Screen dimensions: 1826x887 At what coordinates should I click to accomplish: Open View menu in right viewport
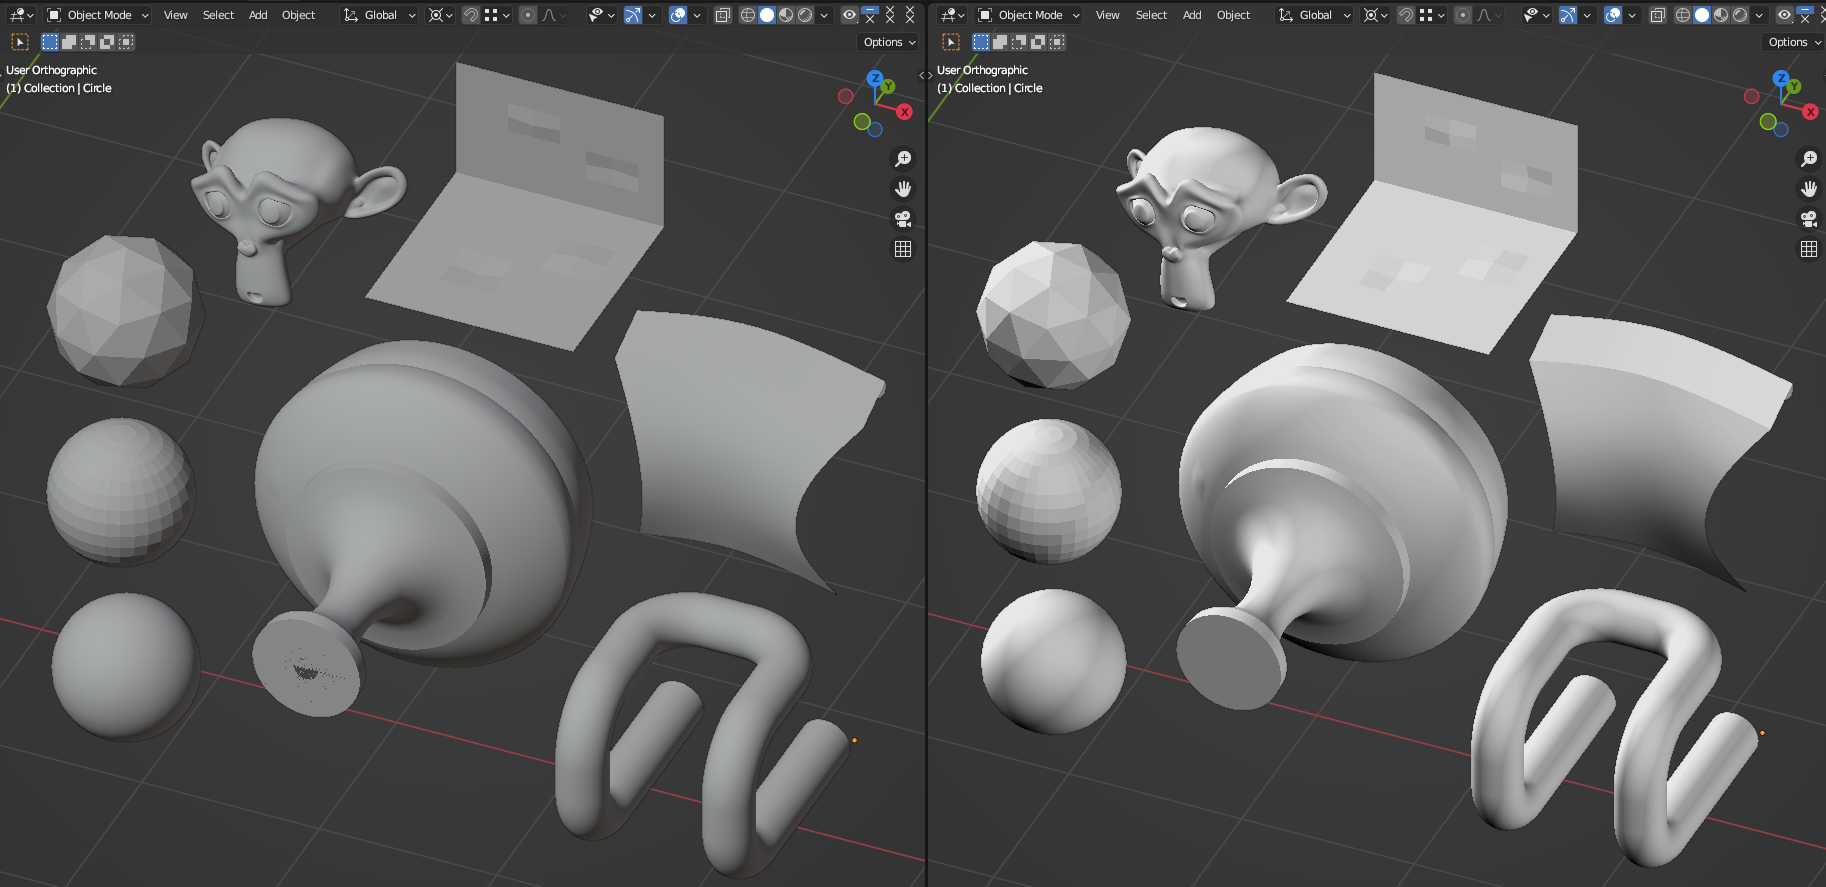tap(1107, 15)
